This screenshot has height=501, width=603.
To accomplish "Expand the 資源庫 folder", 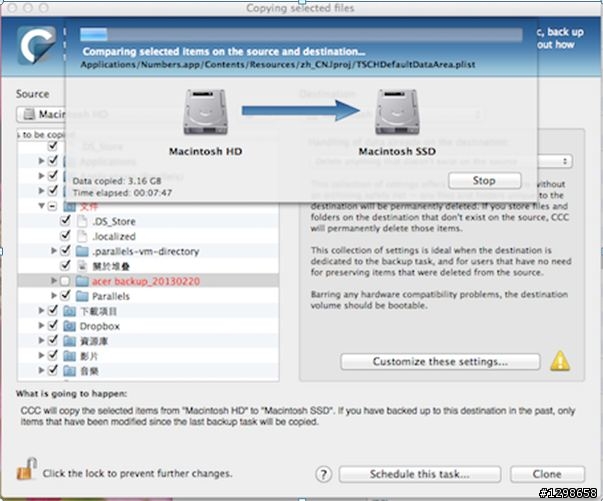I will pyautogui.click(x=41, y=341).
